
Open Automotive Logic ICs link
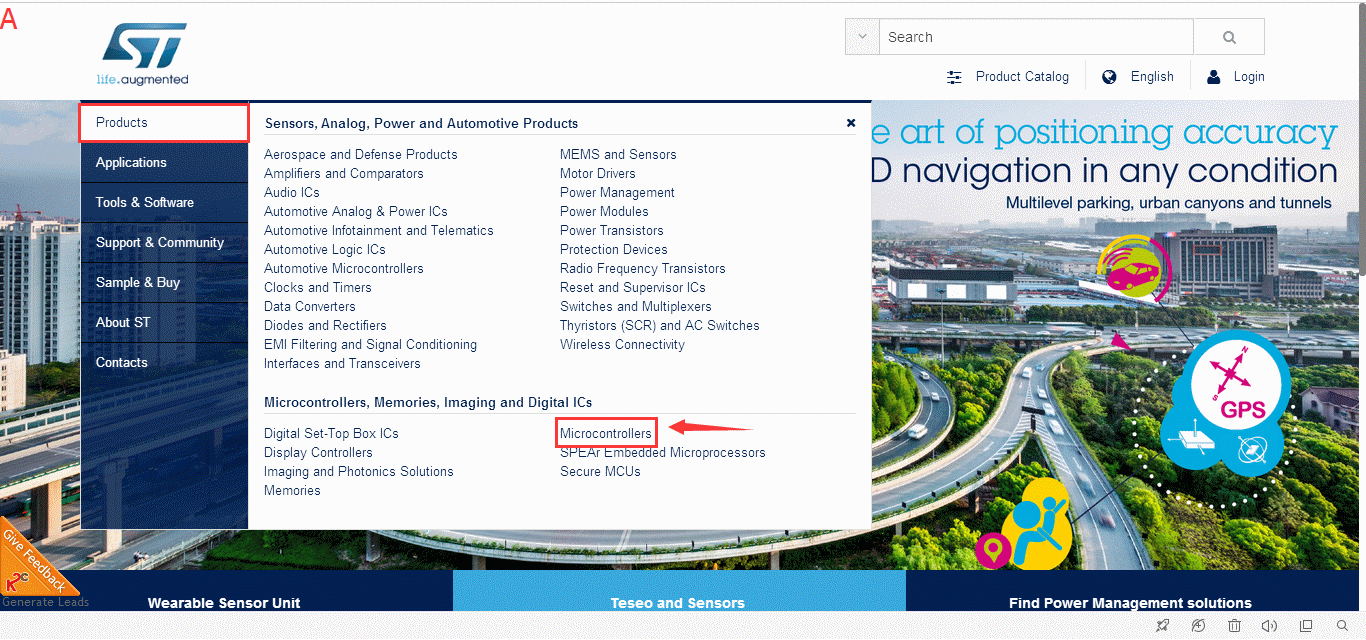click(x=325, y=250)
